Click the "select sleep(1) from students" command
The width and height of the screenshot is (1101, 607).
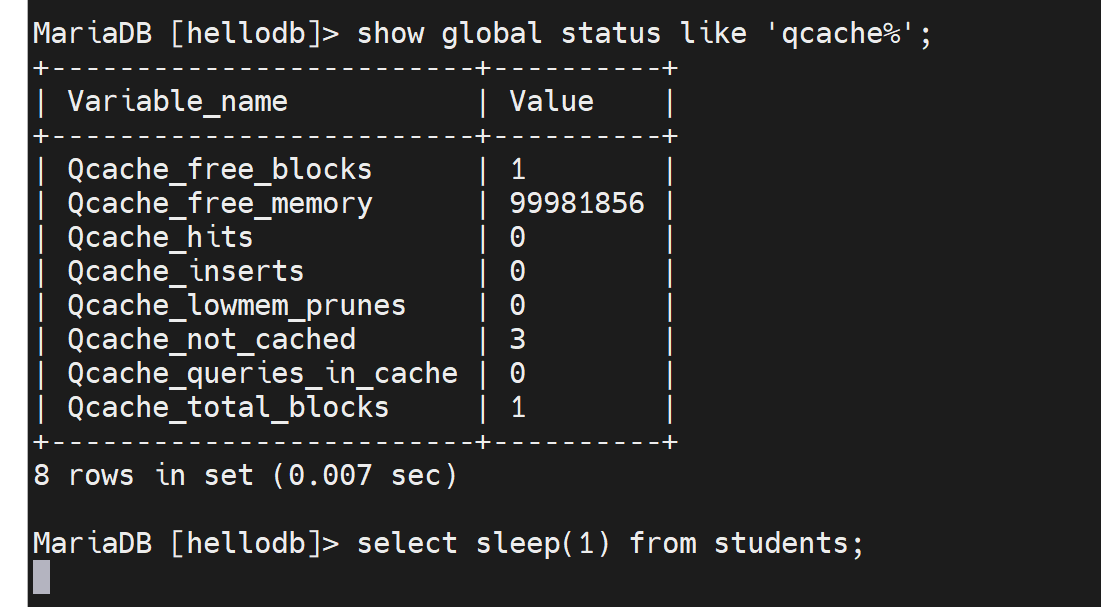[x=609, y=543]
